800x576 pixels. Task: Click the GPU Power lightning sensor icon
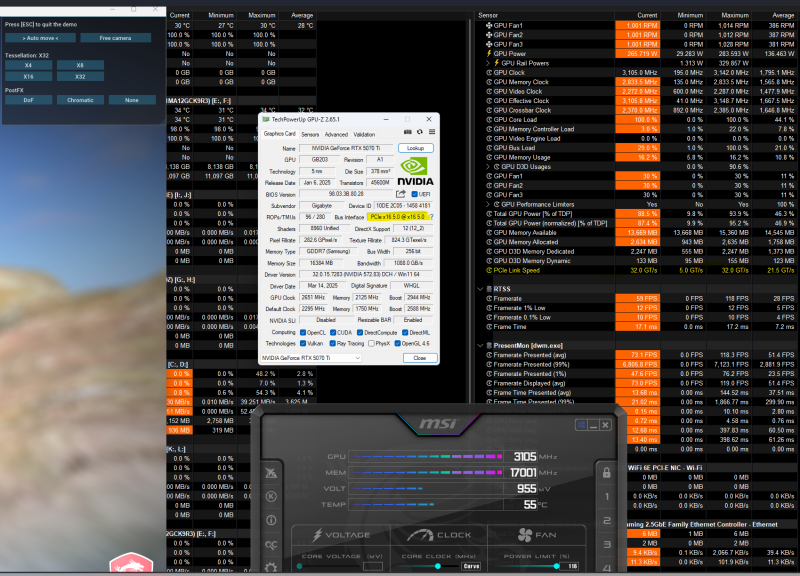pyautogui.click(x=489, y=54)
